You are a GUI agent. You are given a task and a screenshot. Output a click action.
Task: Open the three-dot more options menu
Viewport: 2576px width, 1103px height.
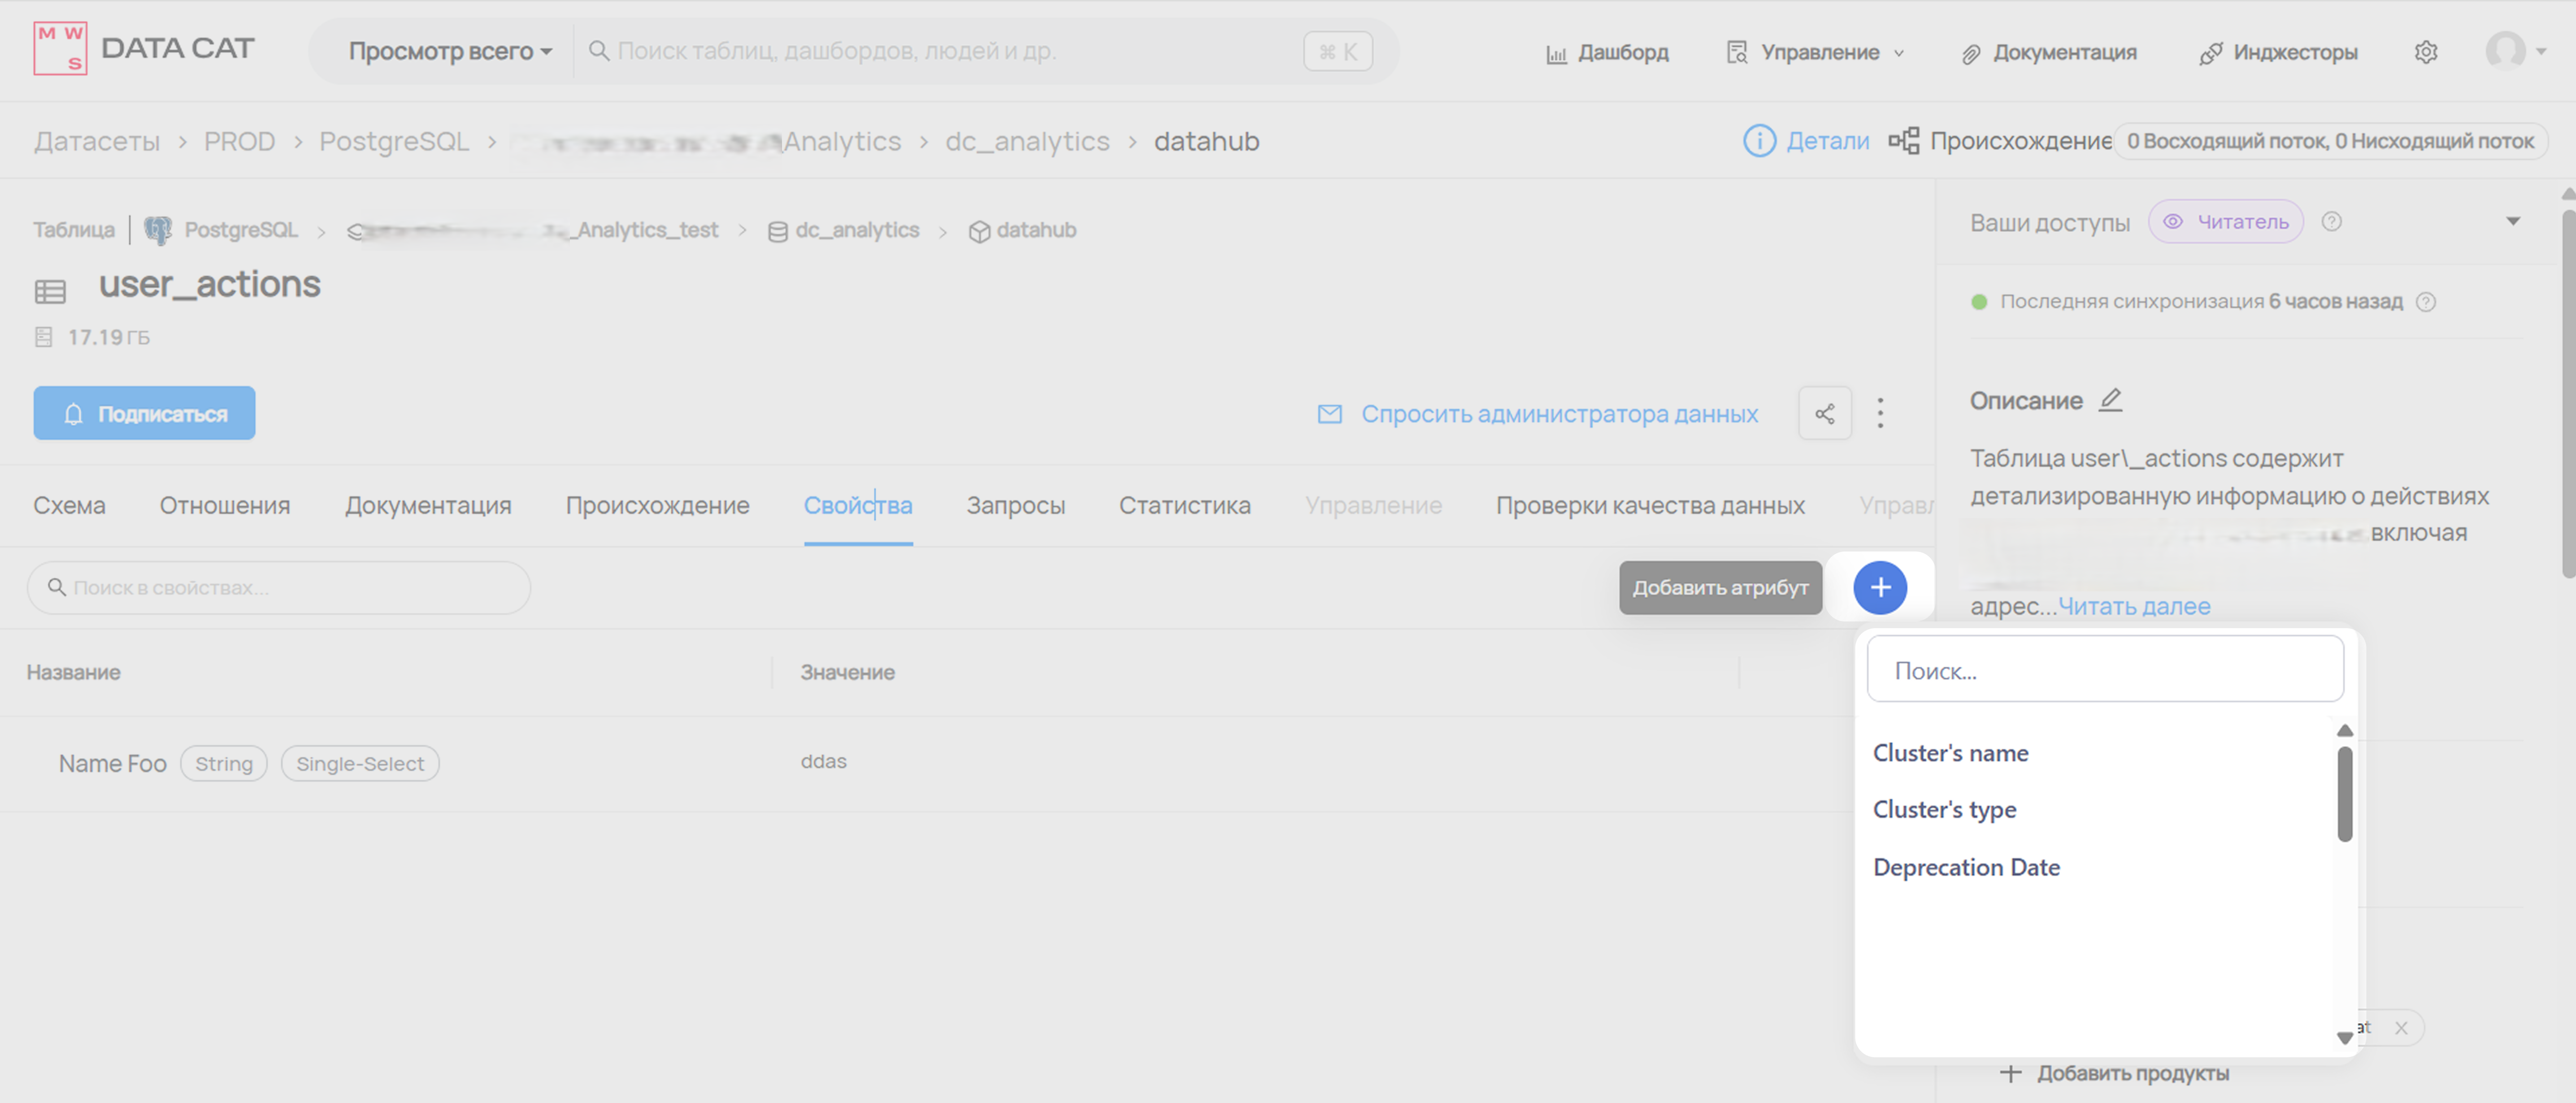pos(1880,414)
